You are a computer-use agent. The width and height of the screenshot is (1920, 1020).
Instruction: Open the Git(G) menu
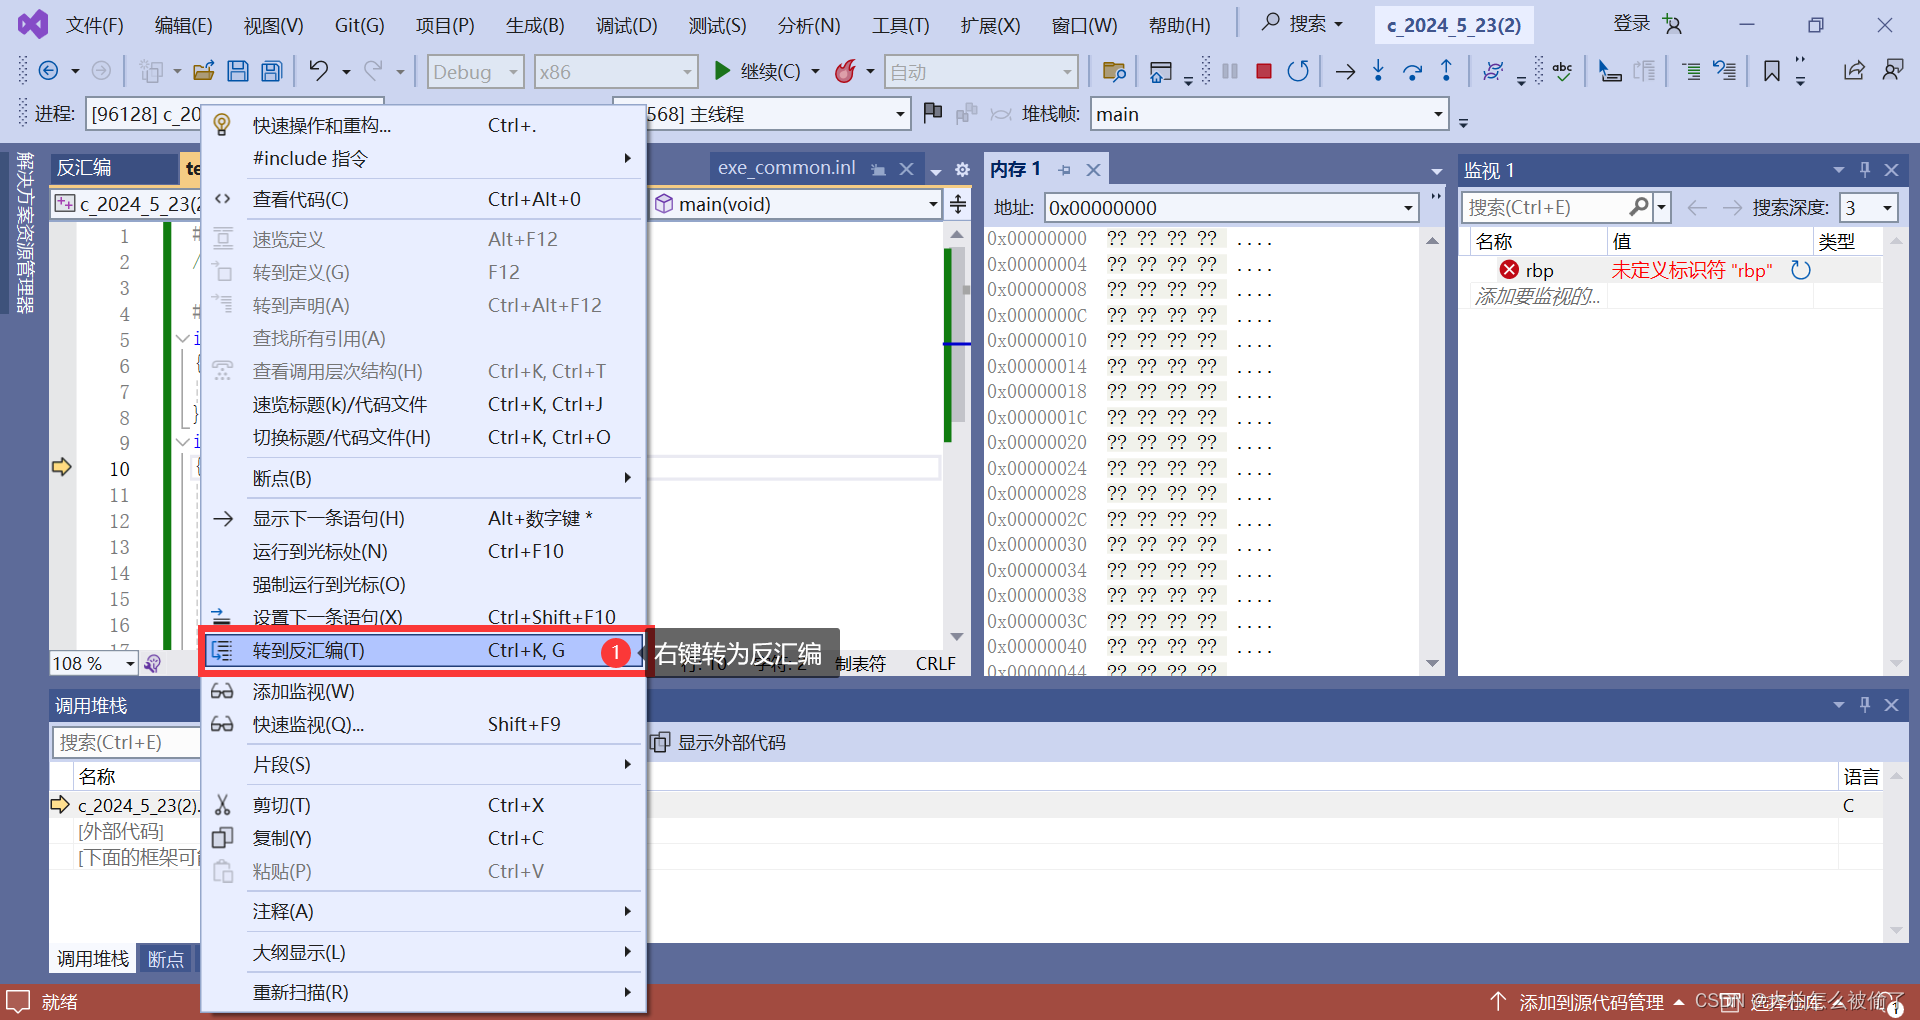point(360,25)
